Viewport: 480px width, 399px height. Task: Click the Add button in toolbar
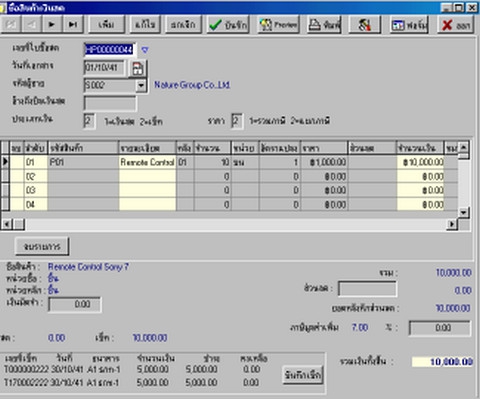(107, 25)
